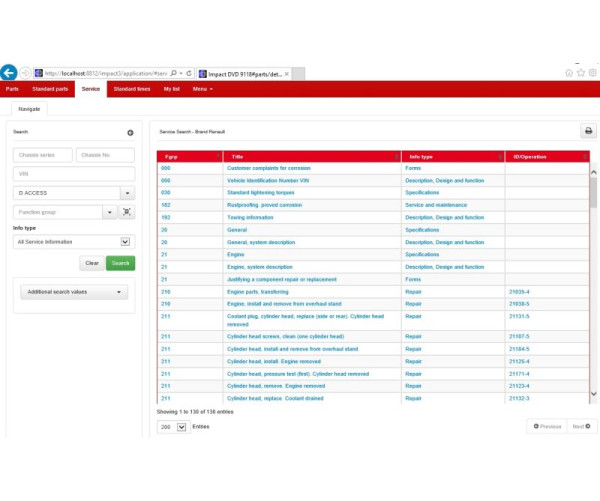Screen dimensions: 600x501
Task: Click the plus icon beside Search
Action: pyautogui.click(x=130, y=132)
